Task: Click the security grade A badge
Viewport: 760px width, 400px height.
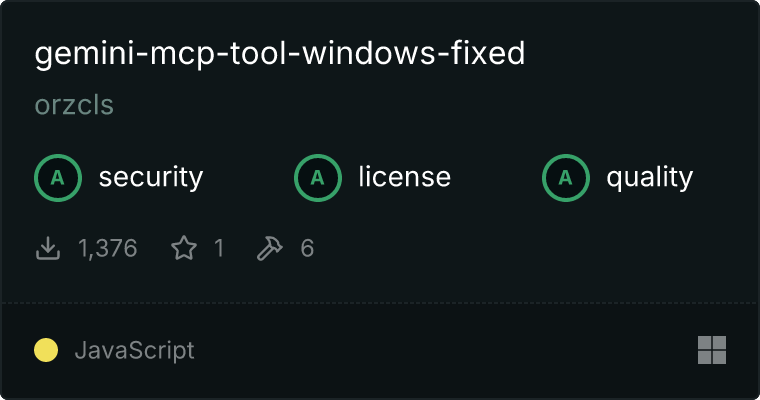Action: point(58,178)
